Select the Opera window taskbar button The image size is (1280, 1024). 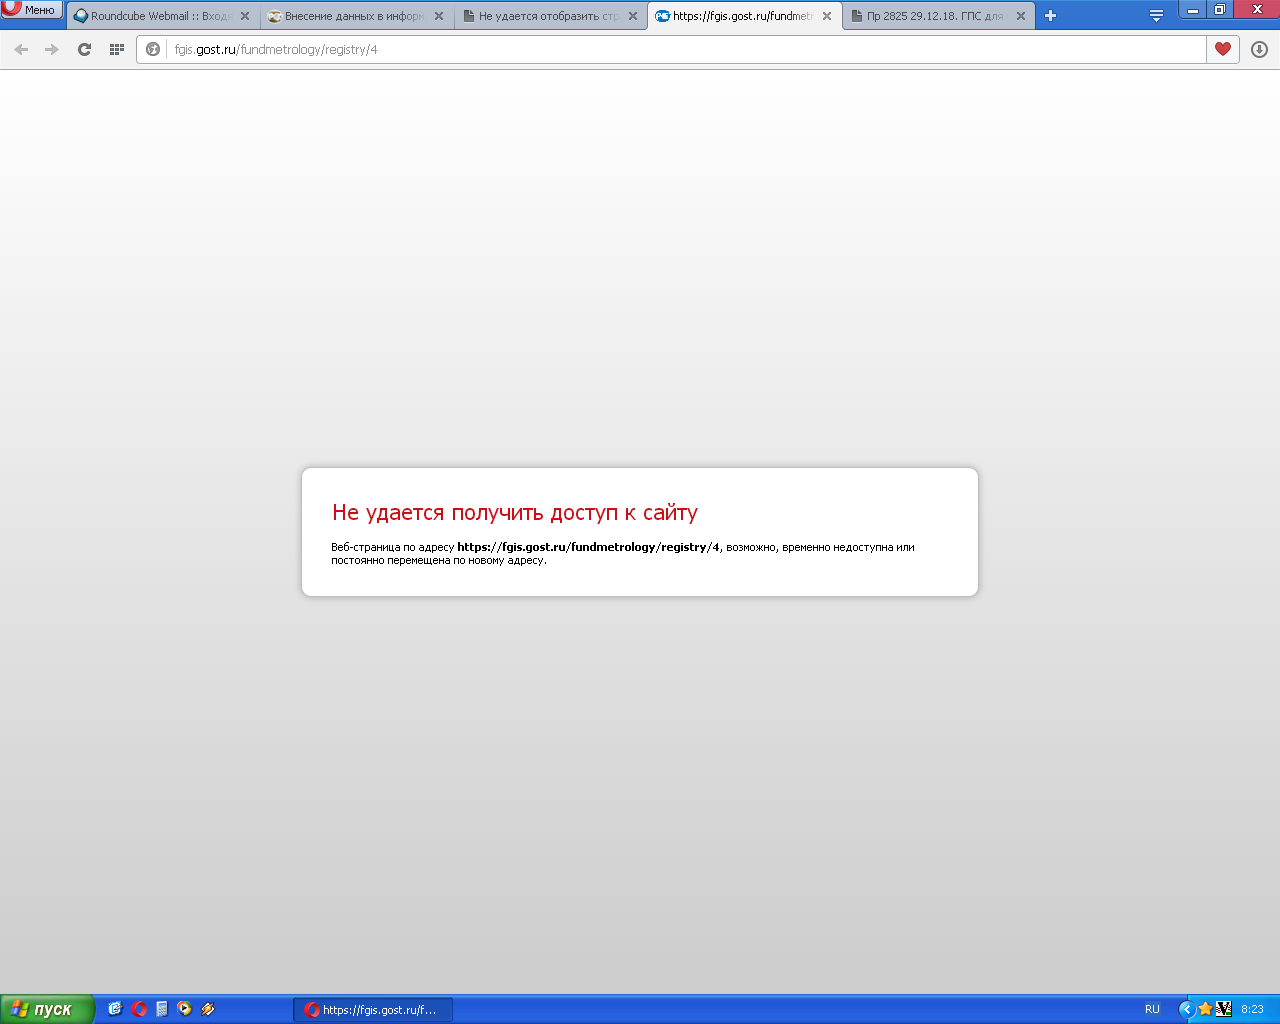372,1009
